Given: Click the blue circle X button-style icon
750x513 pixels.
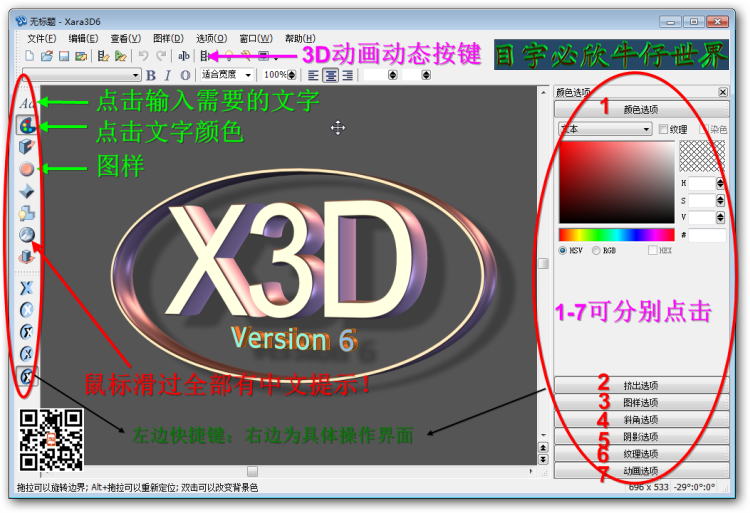Looking at the screenshot, I should [26, 310].
